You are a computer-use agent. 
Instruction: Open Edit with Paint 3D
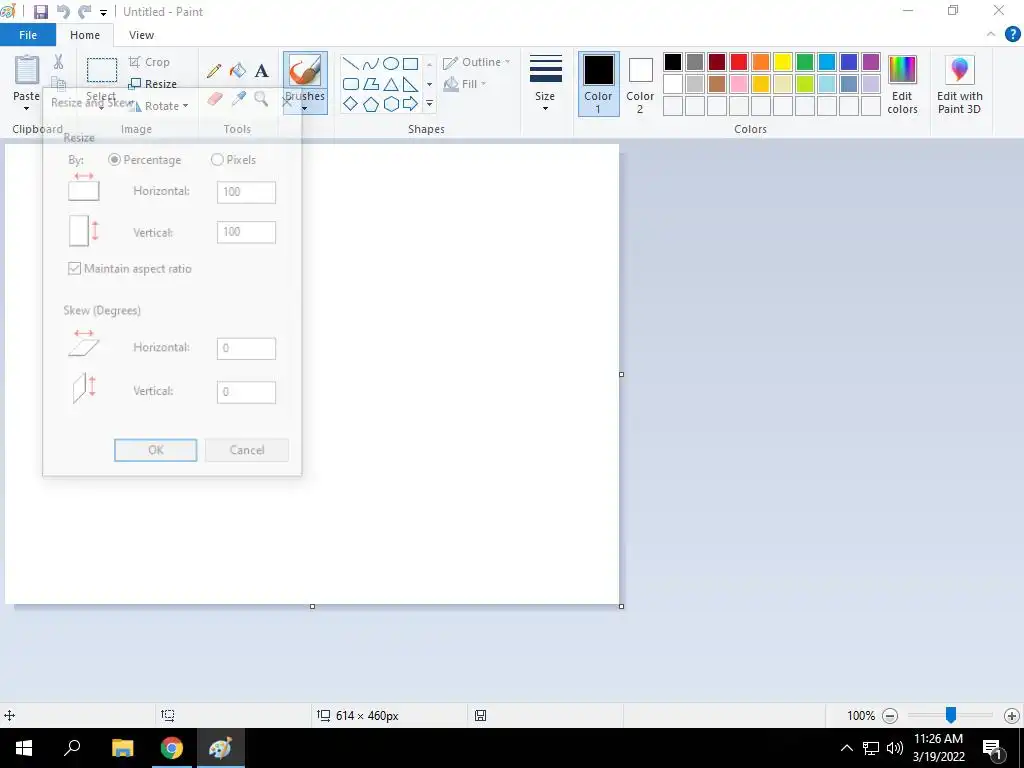click(959, 84)
